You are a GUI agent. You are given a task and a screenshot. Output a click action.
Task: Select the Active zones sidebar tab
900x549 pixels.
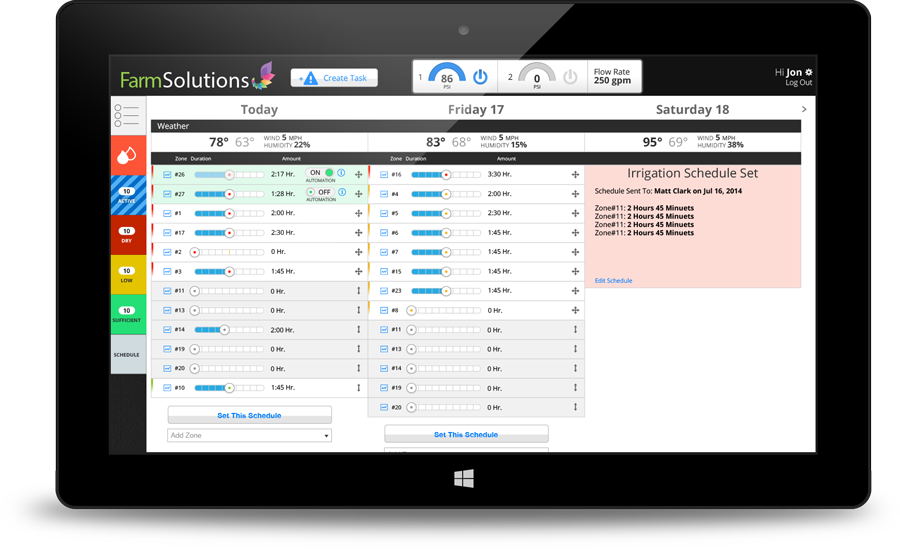[x=127, y=195]
